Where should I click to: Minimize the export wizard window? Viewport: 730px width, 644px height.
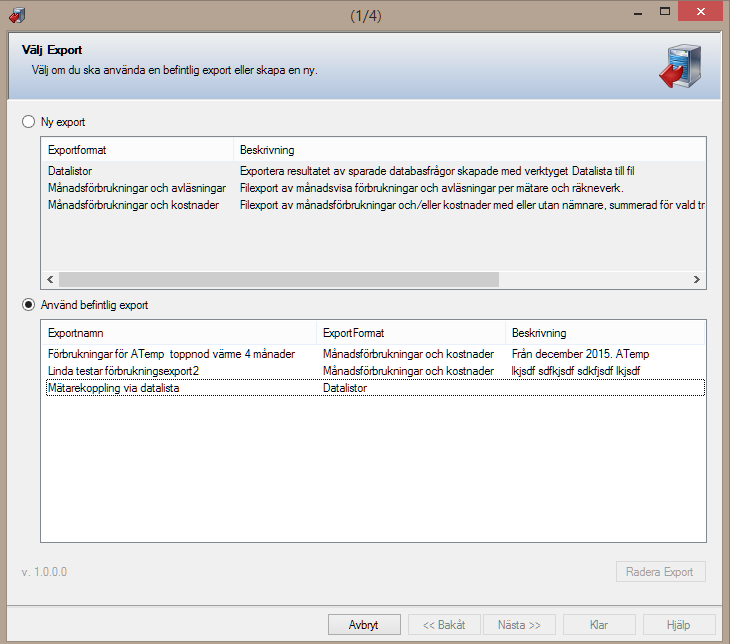point(638,12)
